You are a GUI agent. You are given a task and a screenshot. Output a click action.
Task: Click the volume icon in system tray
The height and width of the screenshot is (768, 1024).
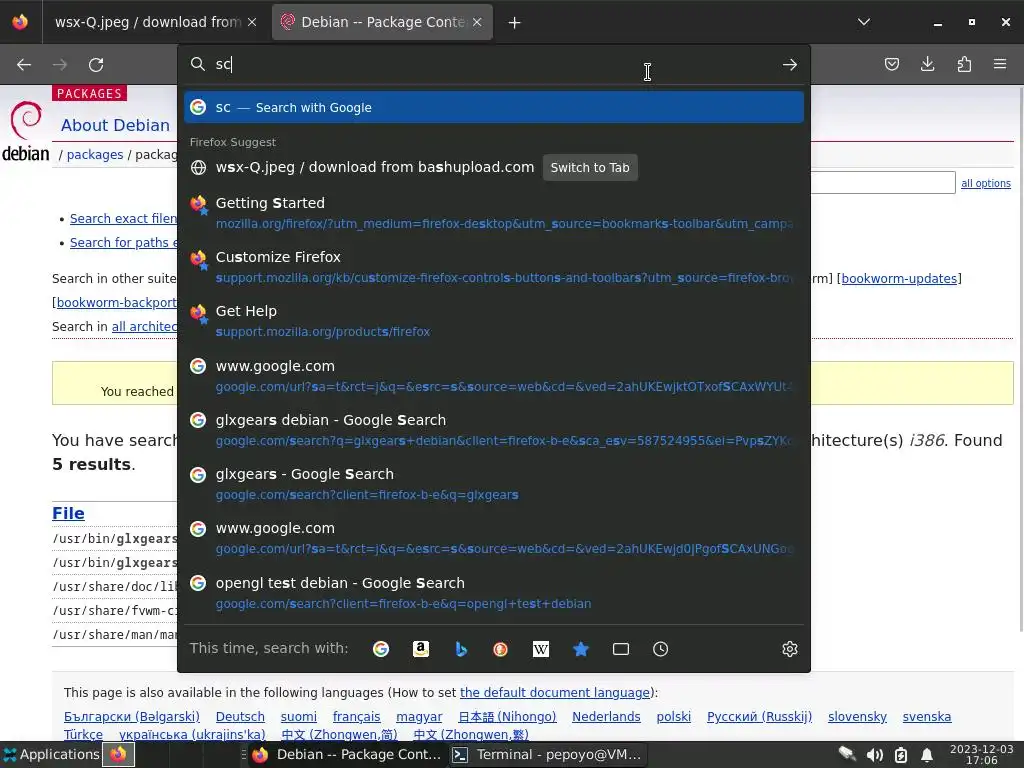(x=874, y=755)
